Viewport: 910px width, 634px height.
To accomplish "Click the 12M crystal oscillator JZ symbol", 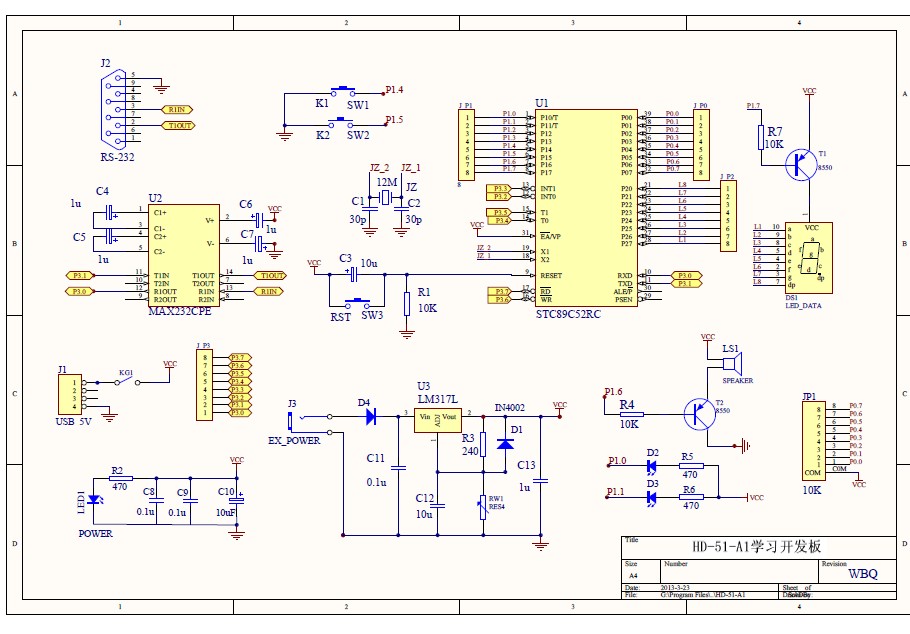I will (385, 199).
